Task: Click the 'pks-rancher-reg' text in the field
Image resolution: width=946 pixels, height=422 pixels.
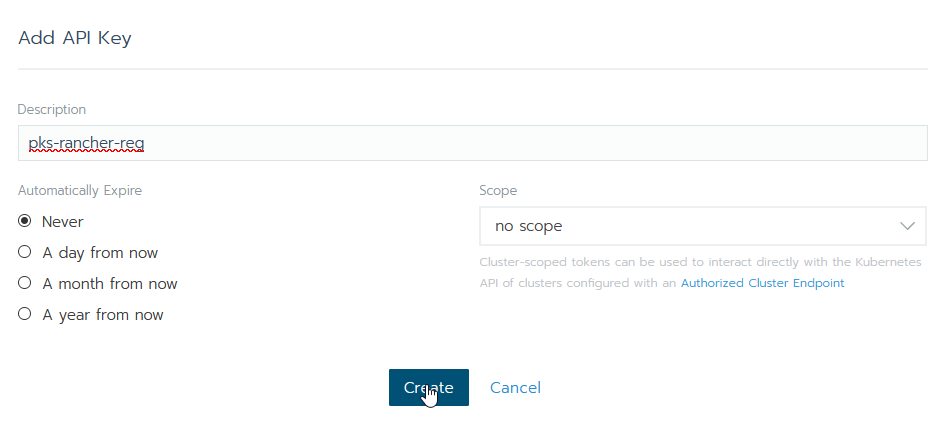Action: (x=86, y=143)
